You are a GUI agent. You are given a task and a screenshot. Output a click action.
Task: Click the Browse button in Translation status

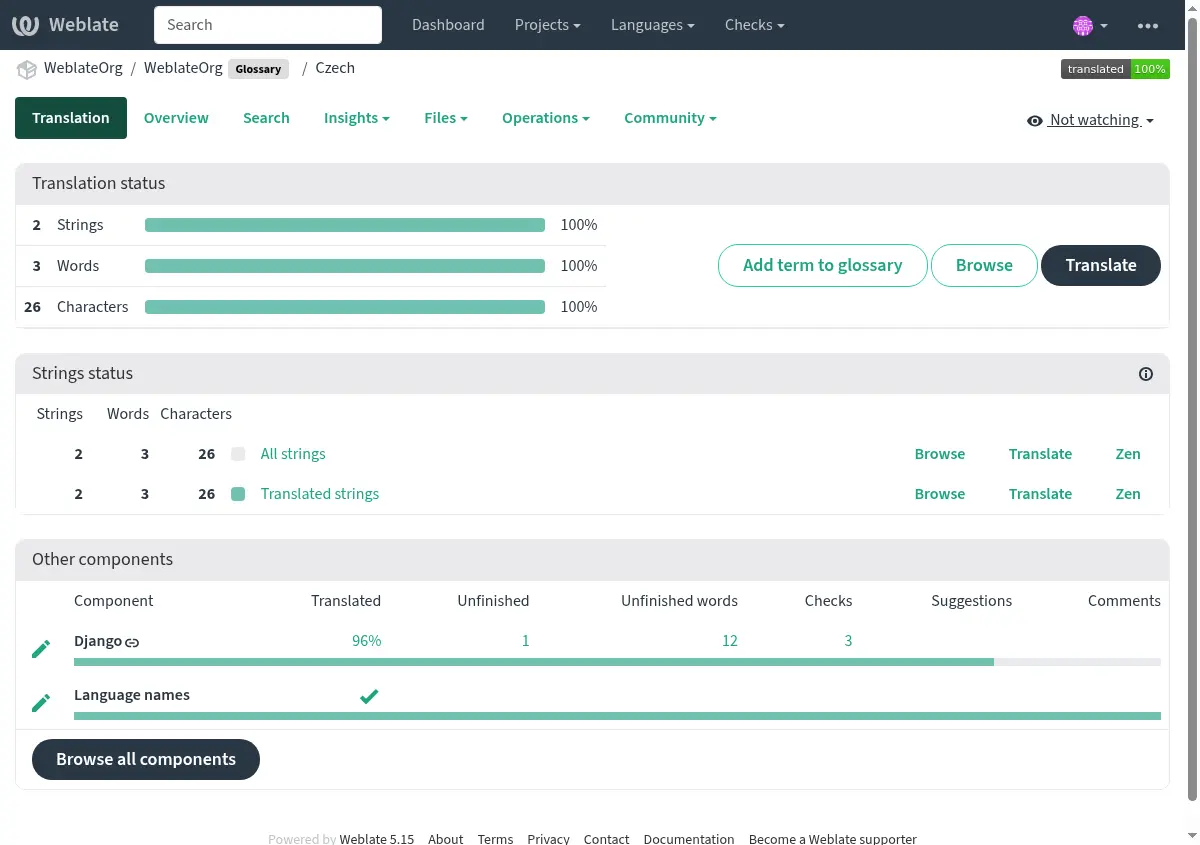984,265
